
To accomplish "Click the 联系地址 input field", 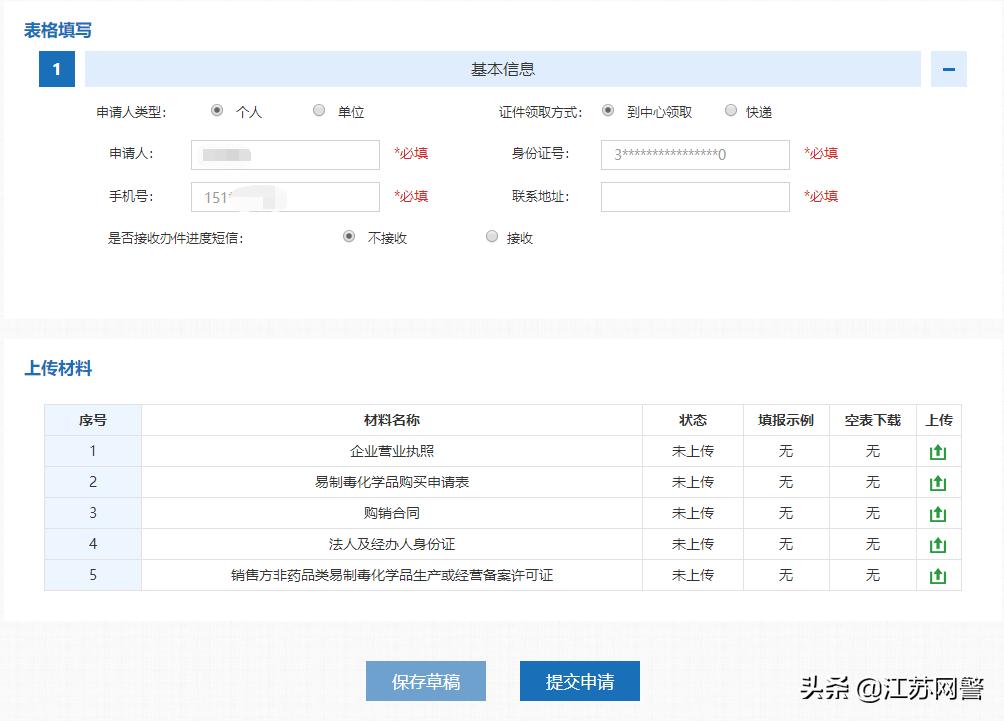I will coord(694,196).
